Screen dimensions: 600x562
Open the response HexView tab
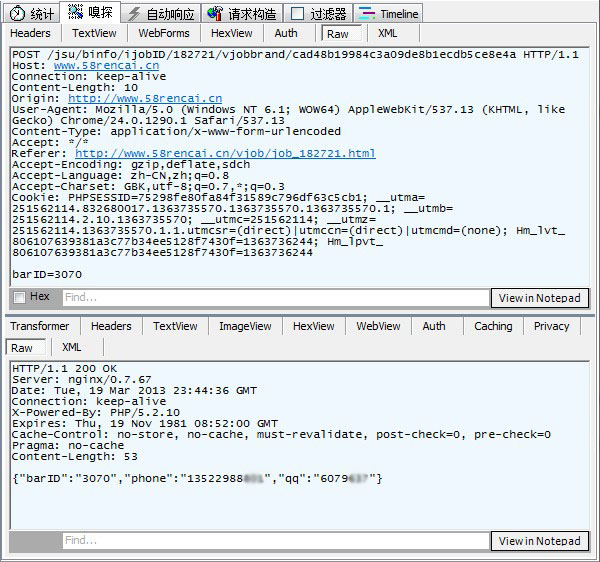[x=314, y=326]
